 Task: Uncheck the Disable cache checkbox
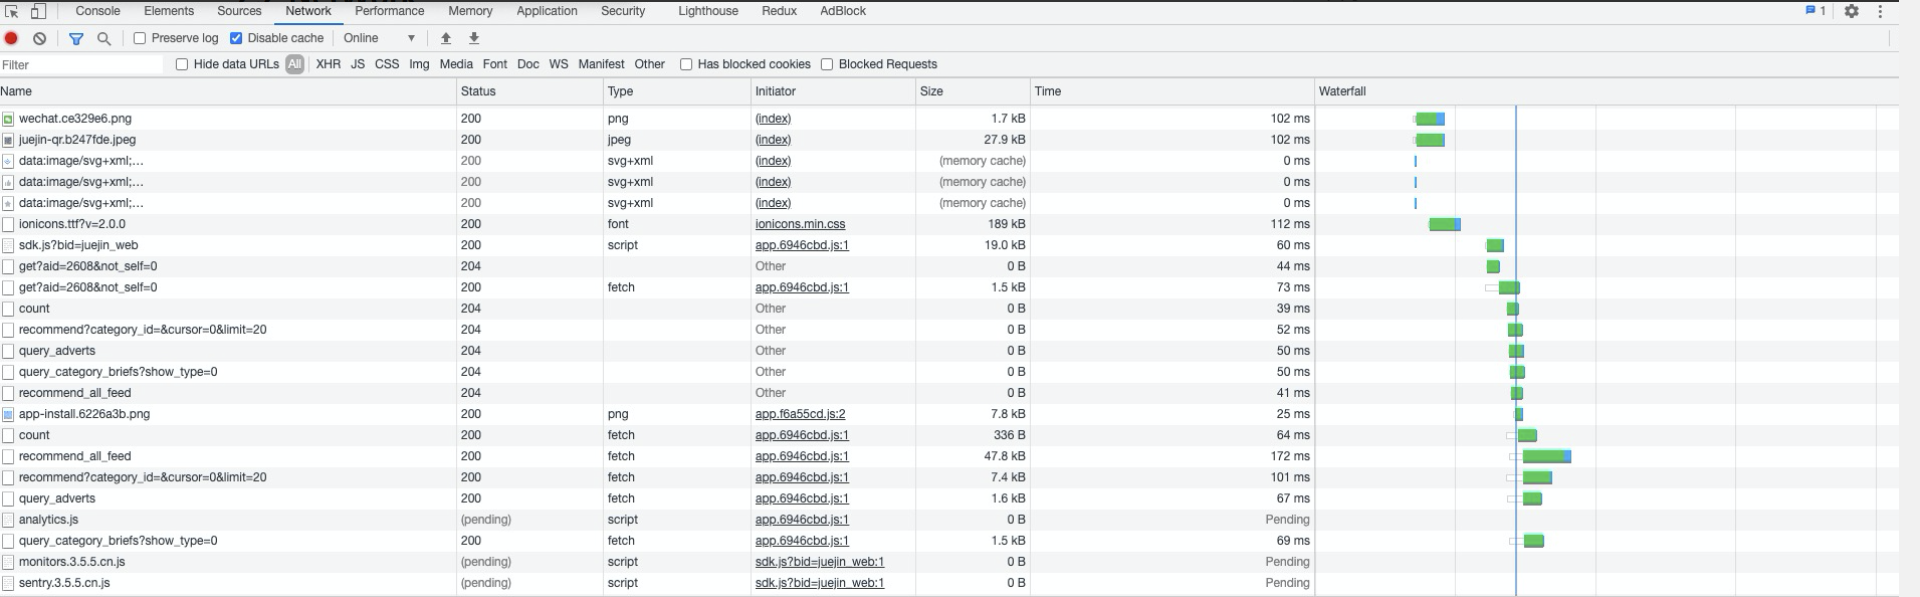tap(236, 38)
